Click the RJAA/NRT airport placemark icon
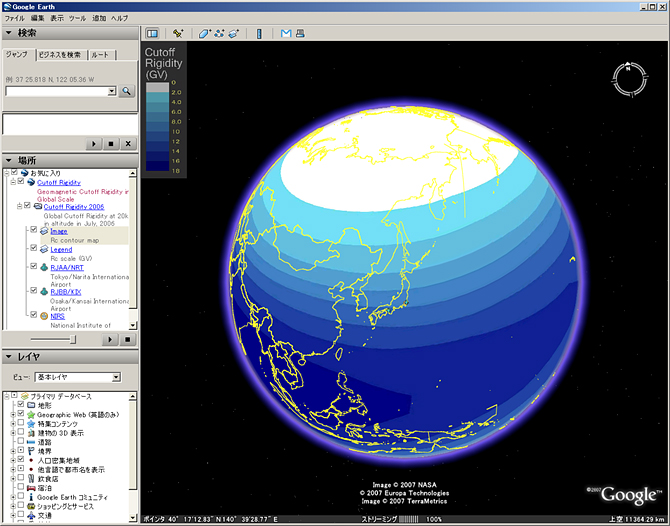Image resolution: width=670 pixels, height=526 pixels. pyautogui.click(x=44, y=267)
